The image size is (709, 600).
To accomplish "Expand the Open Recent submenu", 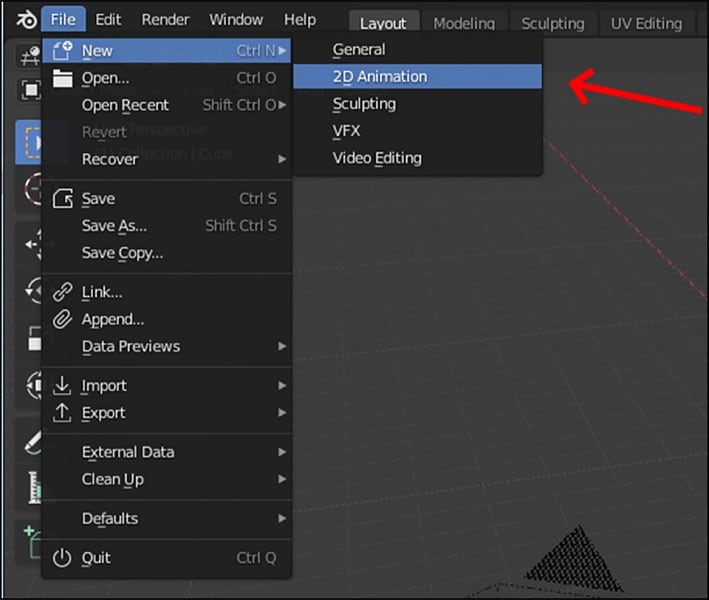I will [x=167, y=105].
